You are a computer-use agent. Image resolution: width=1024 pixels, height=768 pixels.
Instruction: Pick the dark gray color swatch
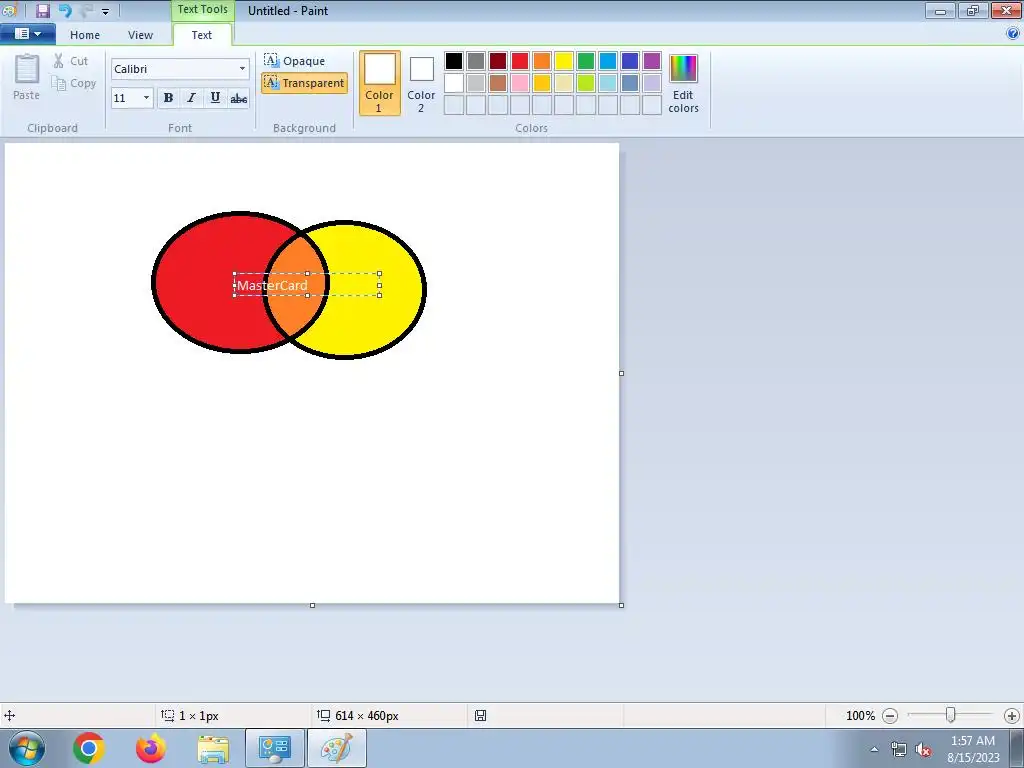pyautogui.click(x=476, y=61)
